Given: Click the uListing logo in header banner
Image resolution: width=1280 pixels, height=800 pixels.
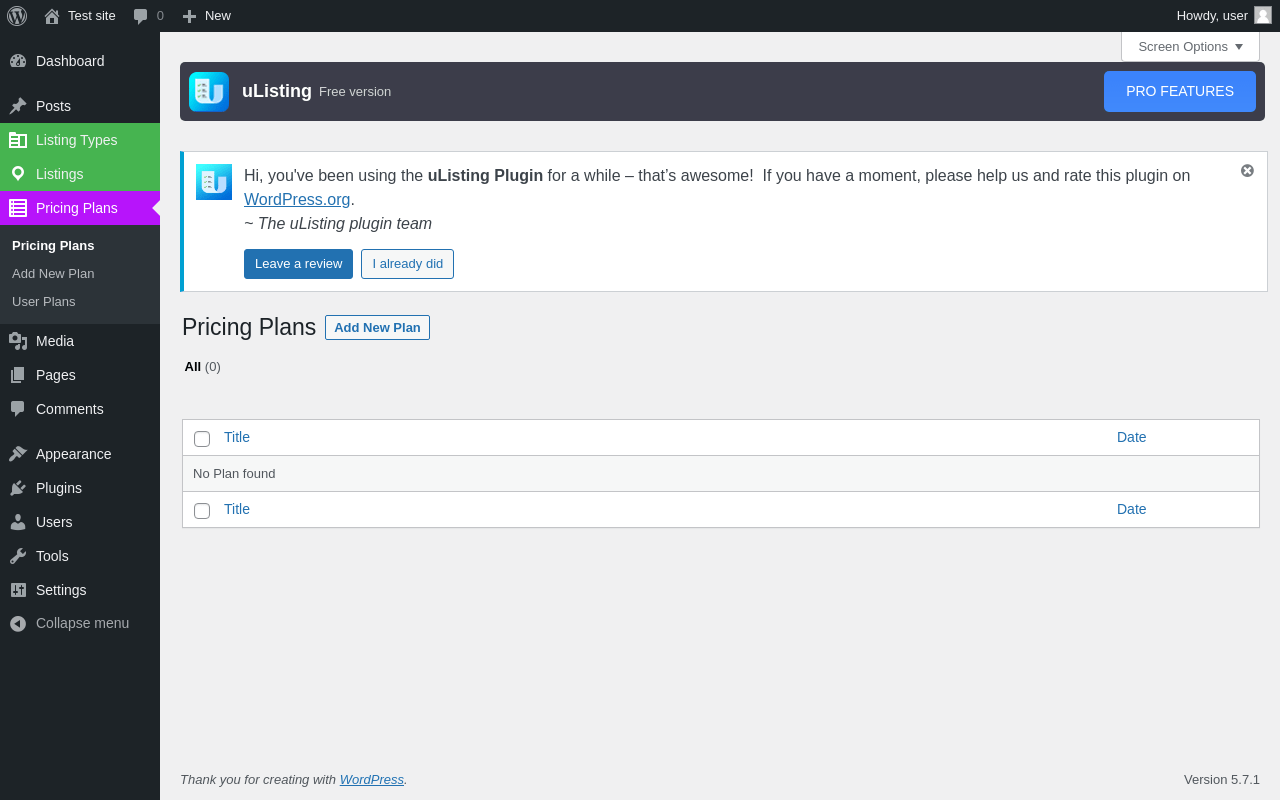Looking at the screenshot, I should (209, 92).
